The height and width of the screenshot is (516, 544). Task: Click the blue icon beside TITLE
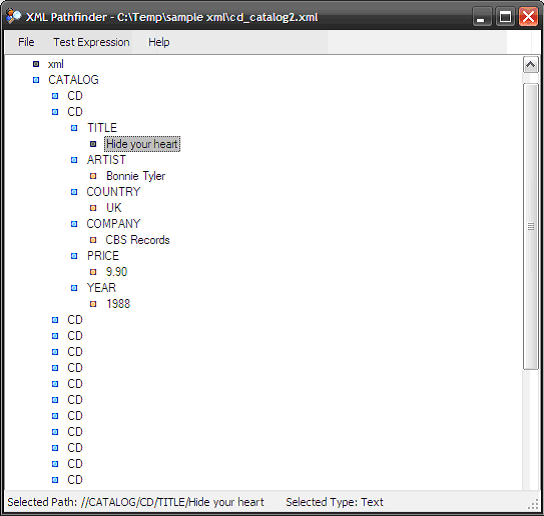74,128
